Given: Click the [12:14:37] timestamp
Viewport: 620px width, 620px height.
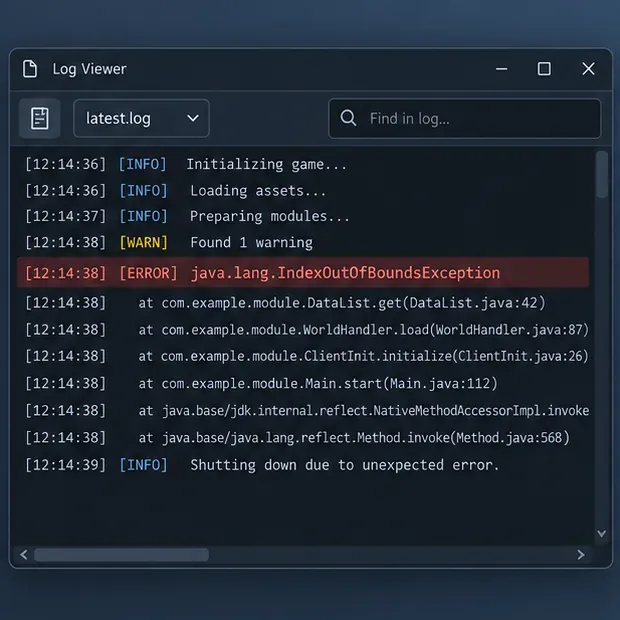Looking at the screenshot, I should click(66, 216).
